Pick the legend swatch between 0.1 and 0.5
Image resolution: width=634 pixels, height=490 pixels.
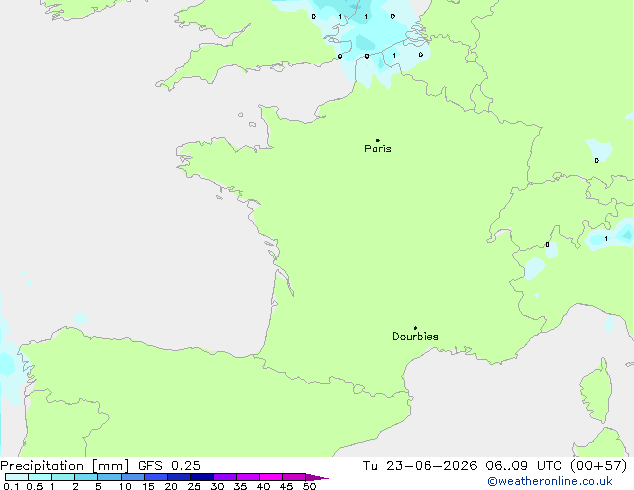[17, 477]
